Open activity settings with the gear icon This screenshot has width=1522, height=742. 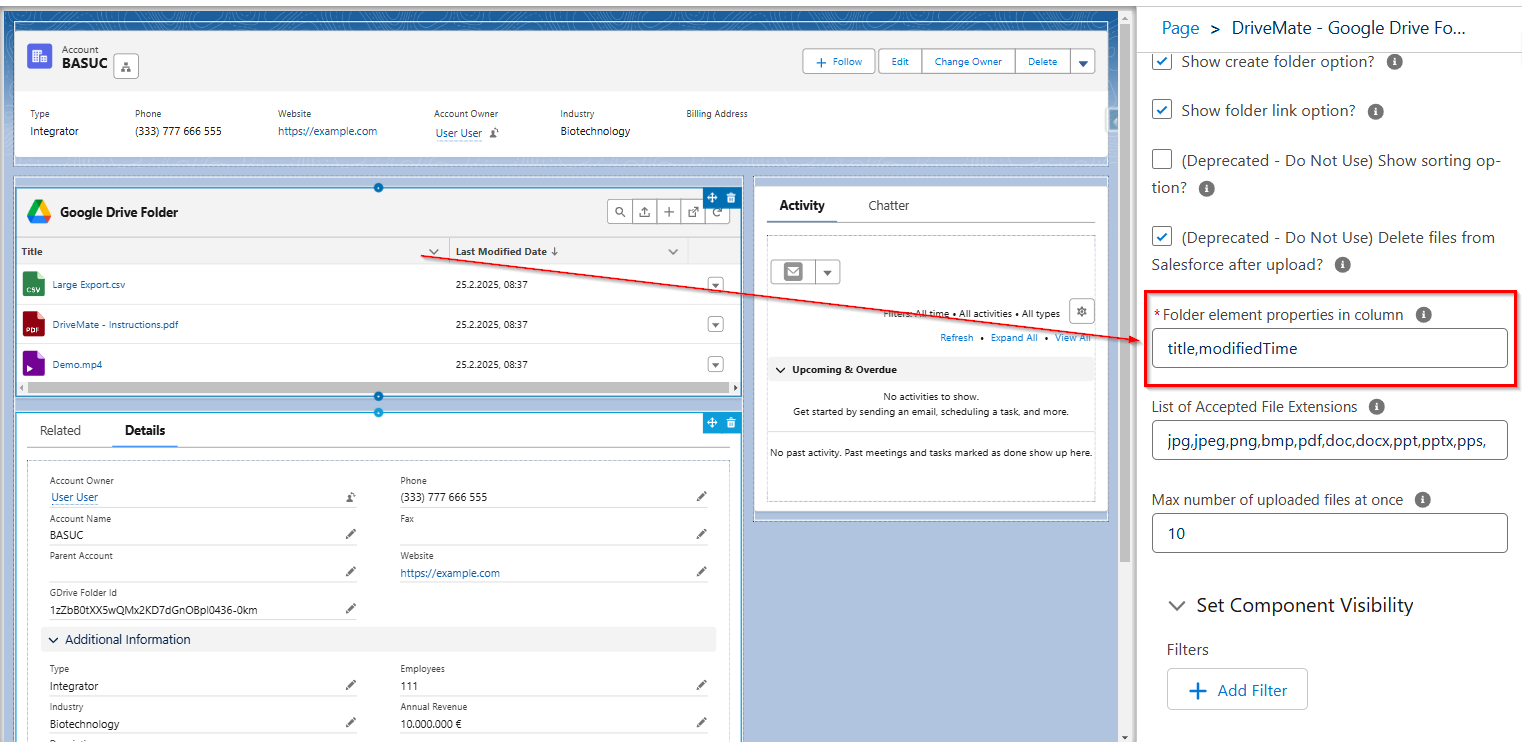[1081, 311]
